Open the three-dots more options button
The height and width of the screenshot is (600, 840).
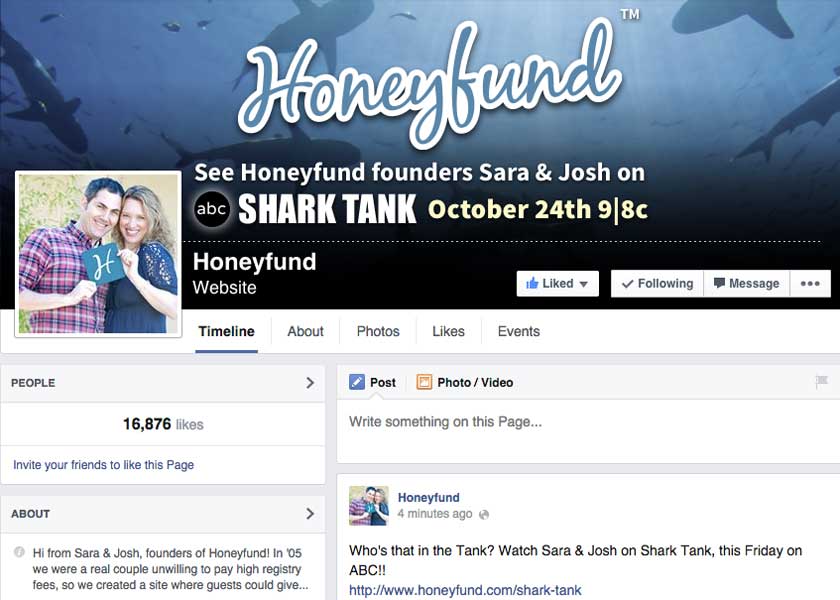click(x=810, y=283)
